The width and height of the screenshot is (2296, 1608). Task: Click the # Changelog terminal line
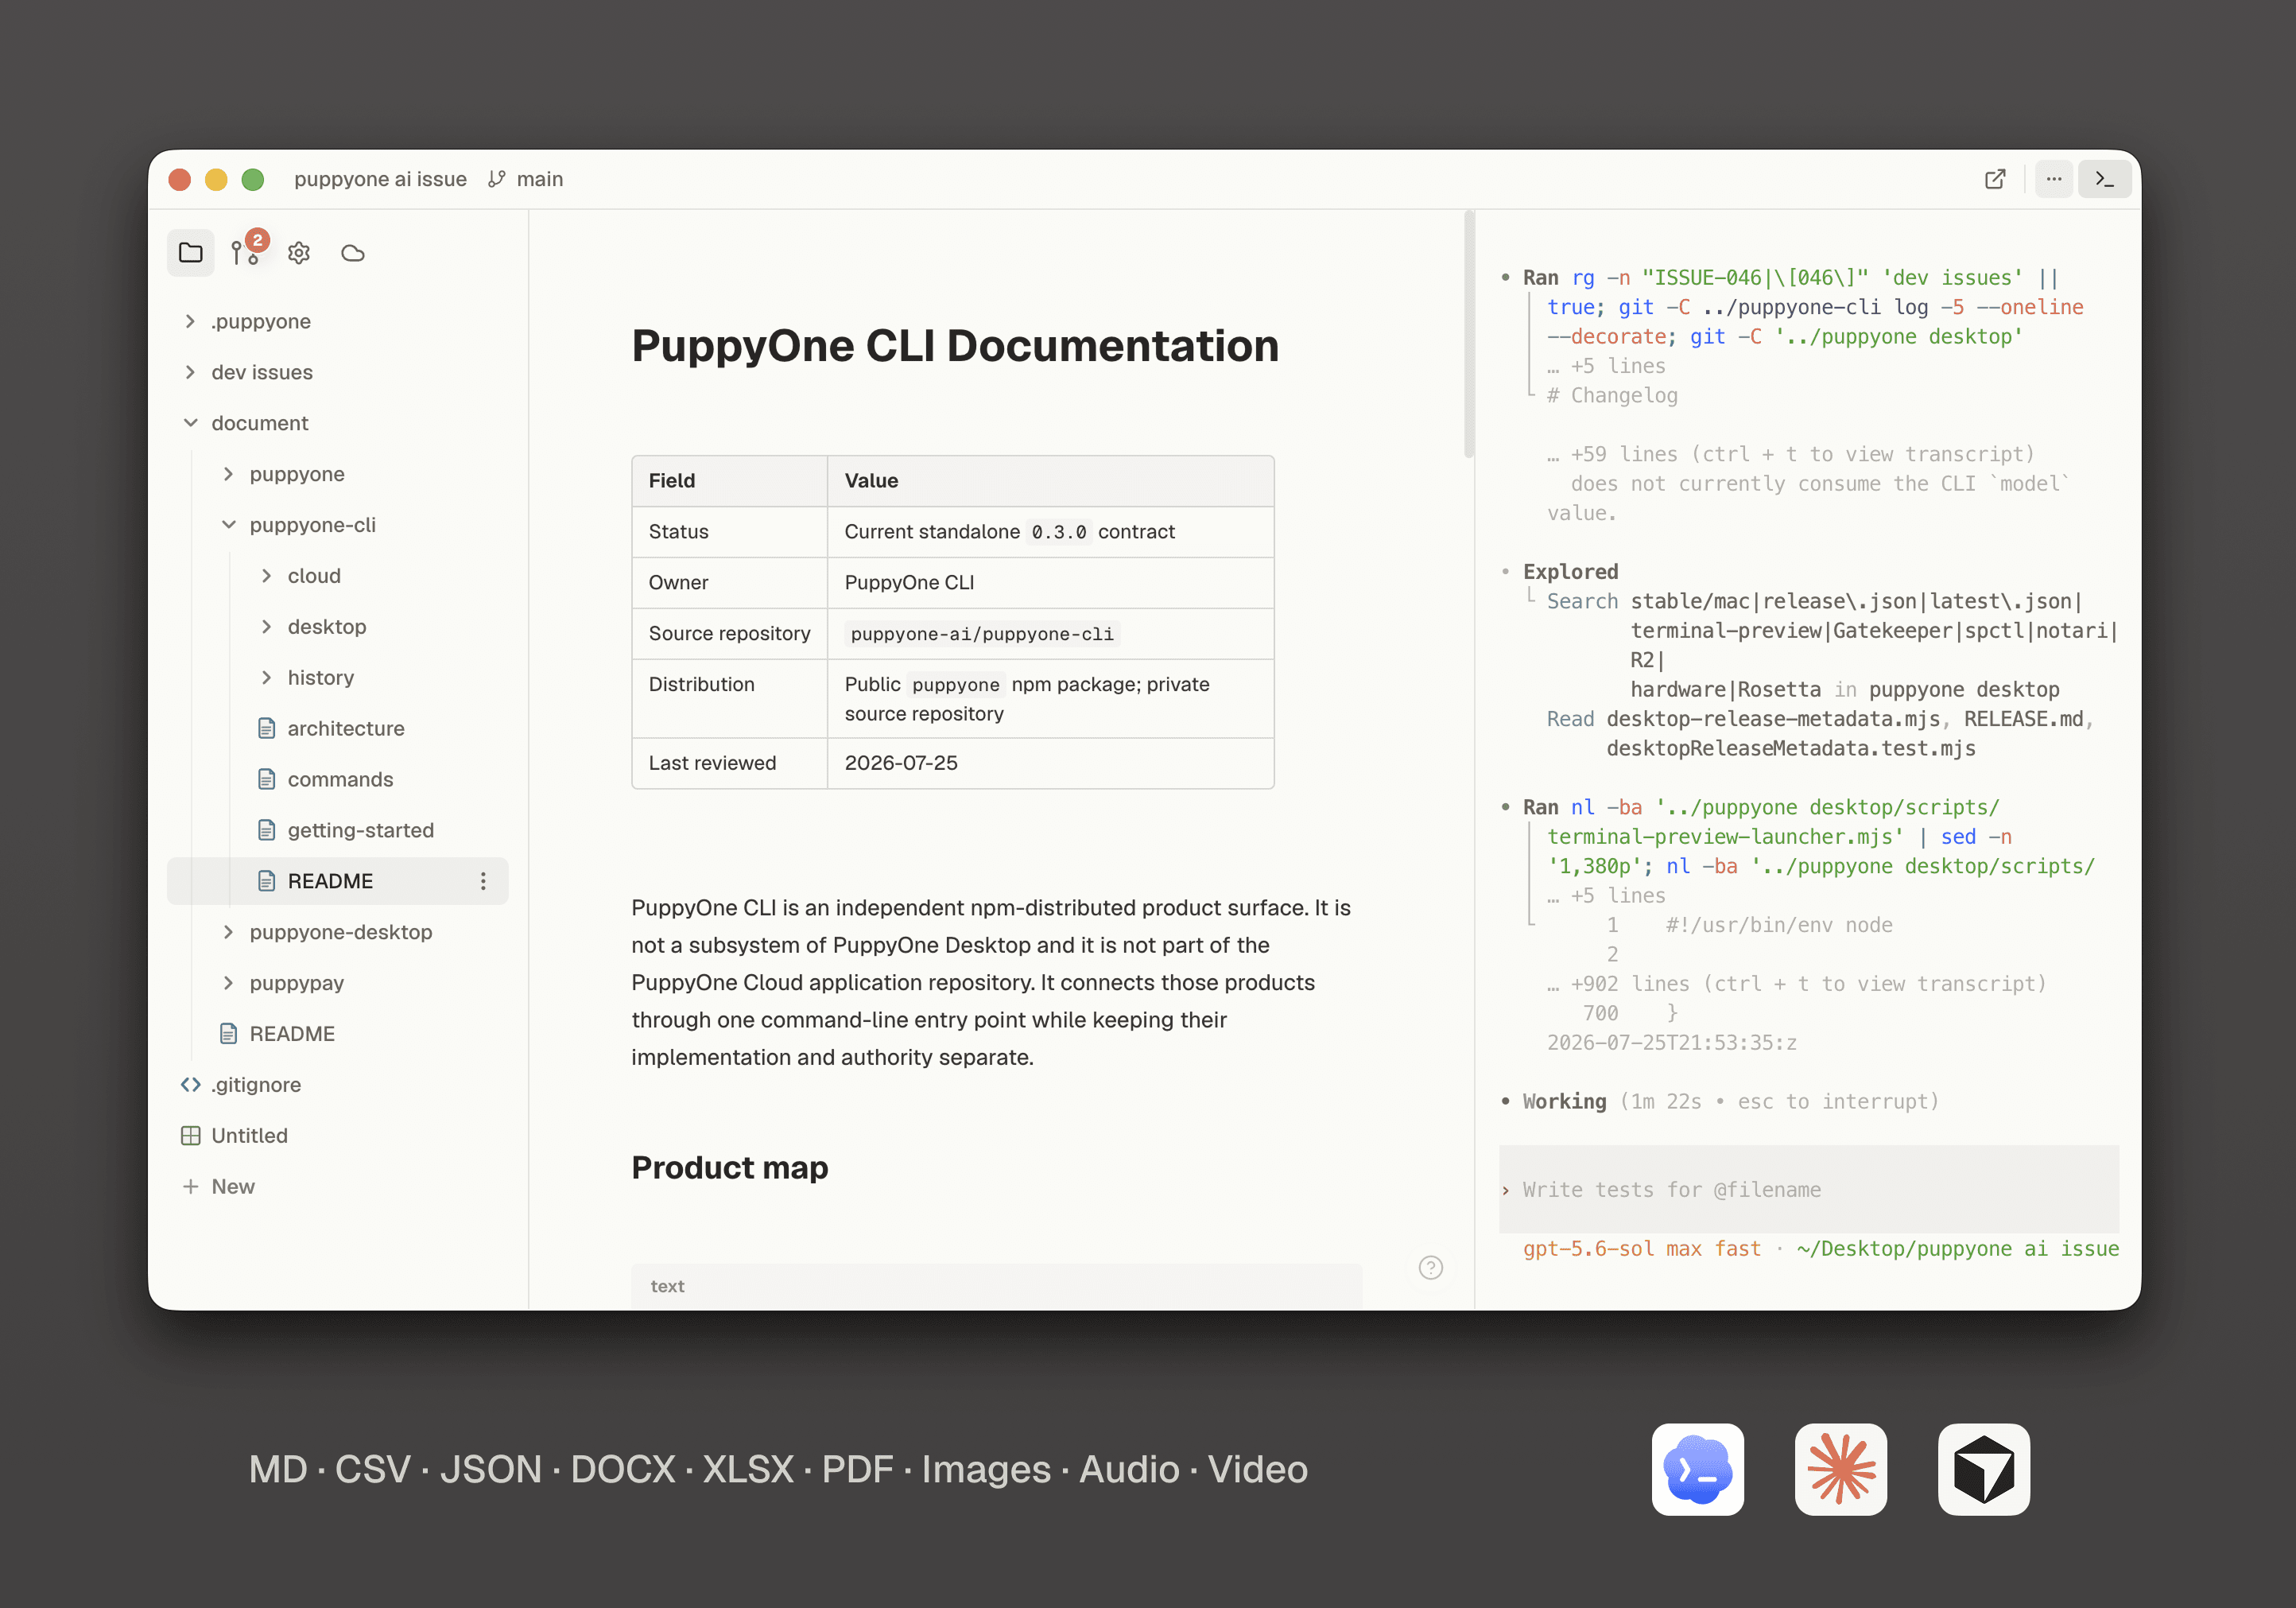tap(1612, 395)
